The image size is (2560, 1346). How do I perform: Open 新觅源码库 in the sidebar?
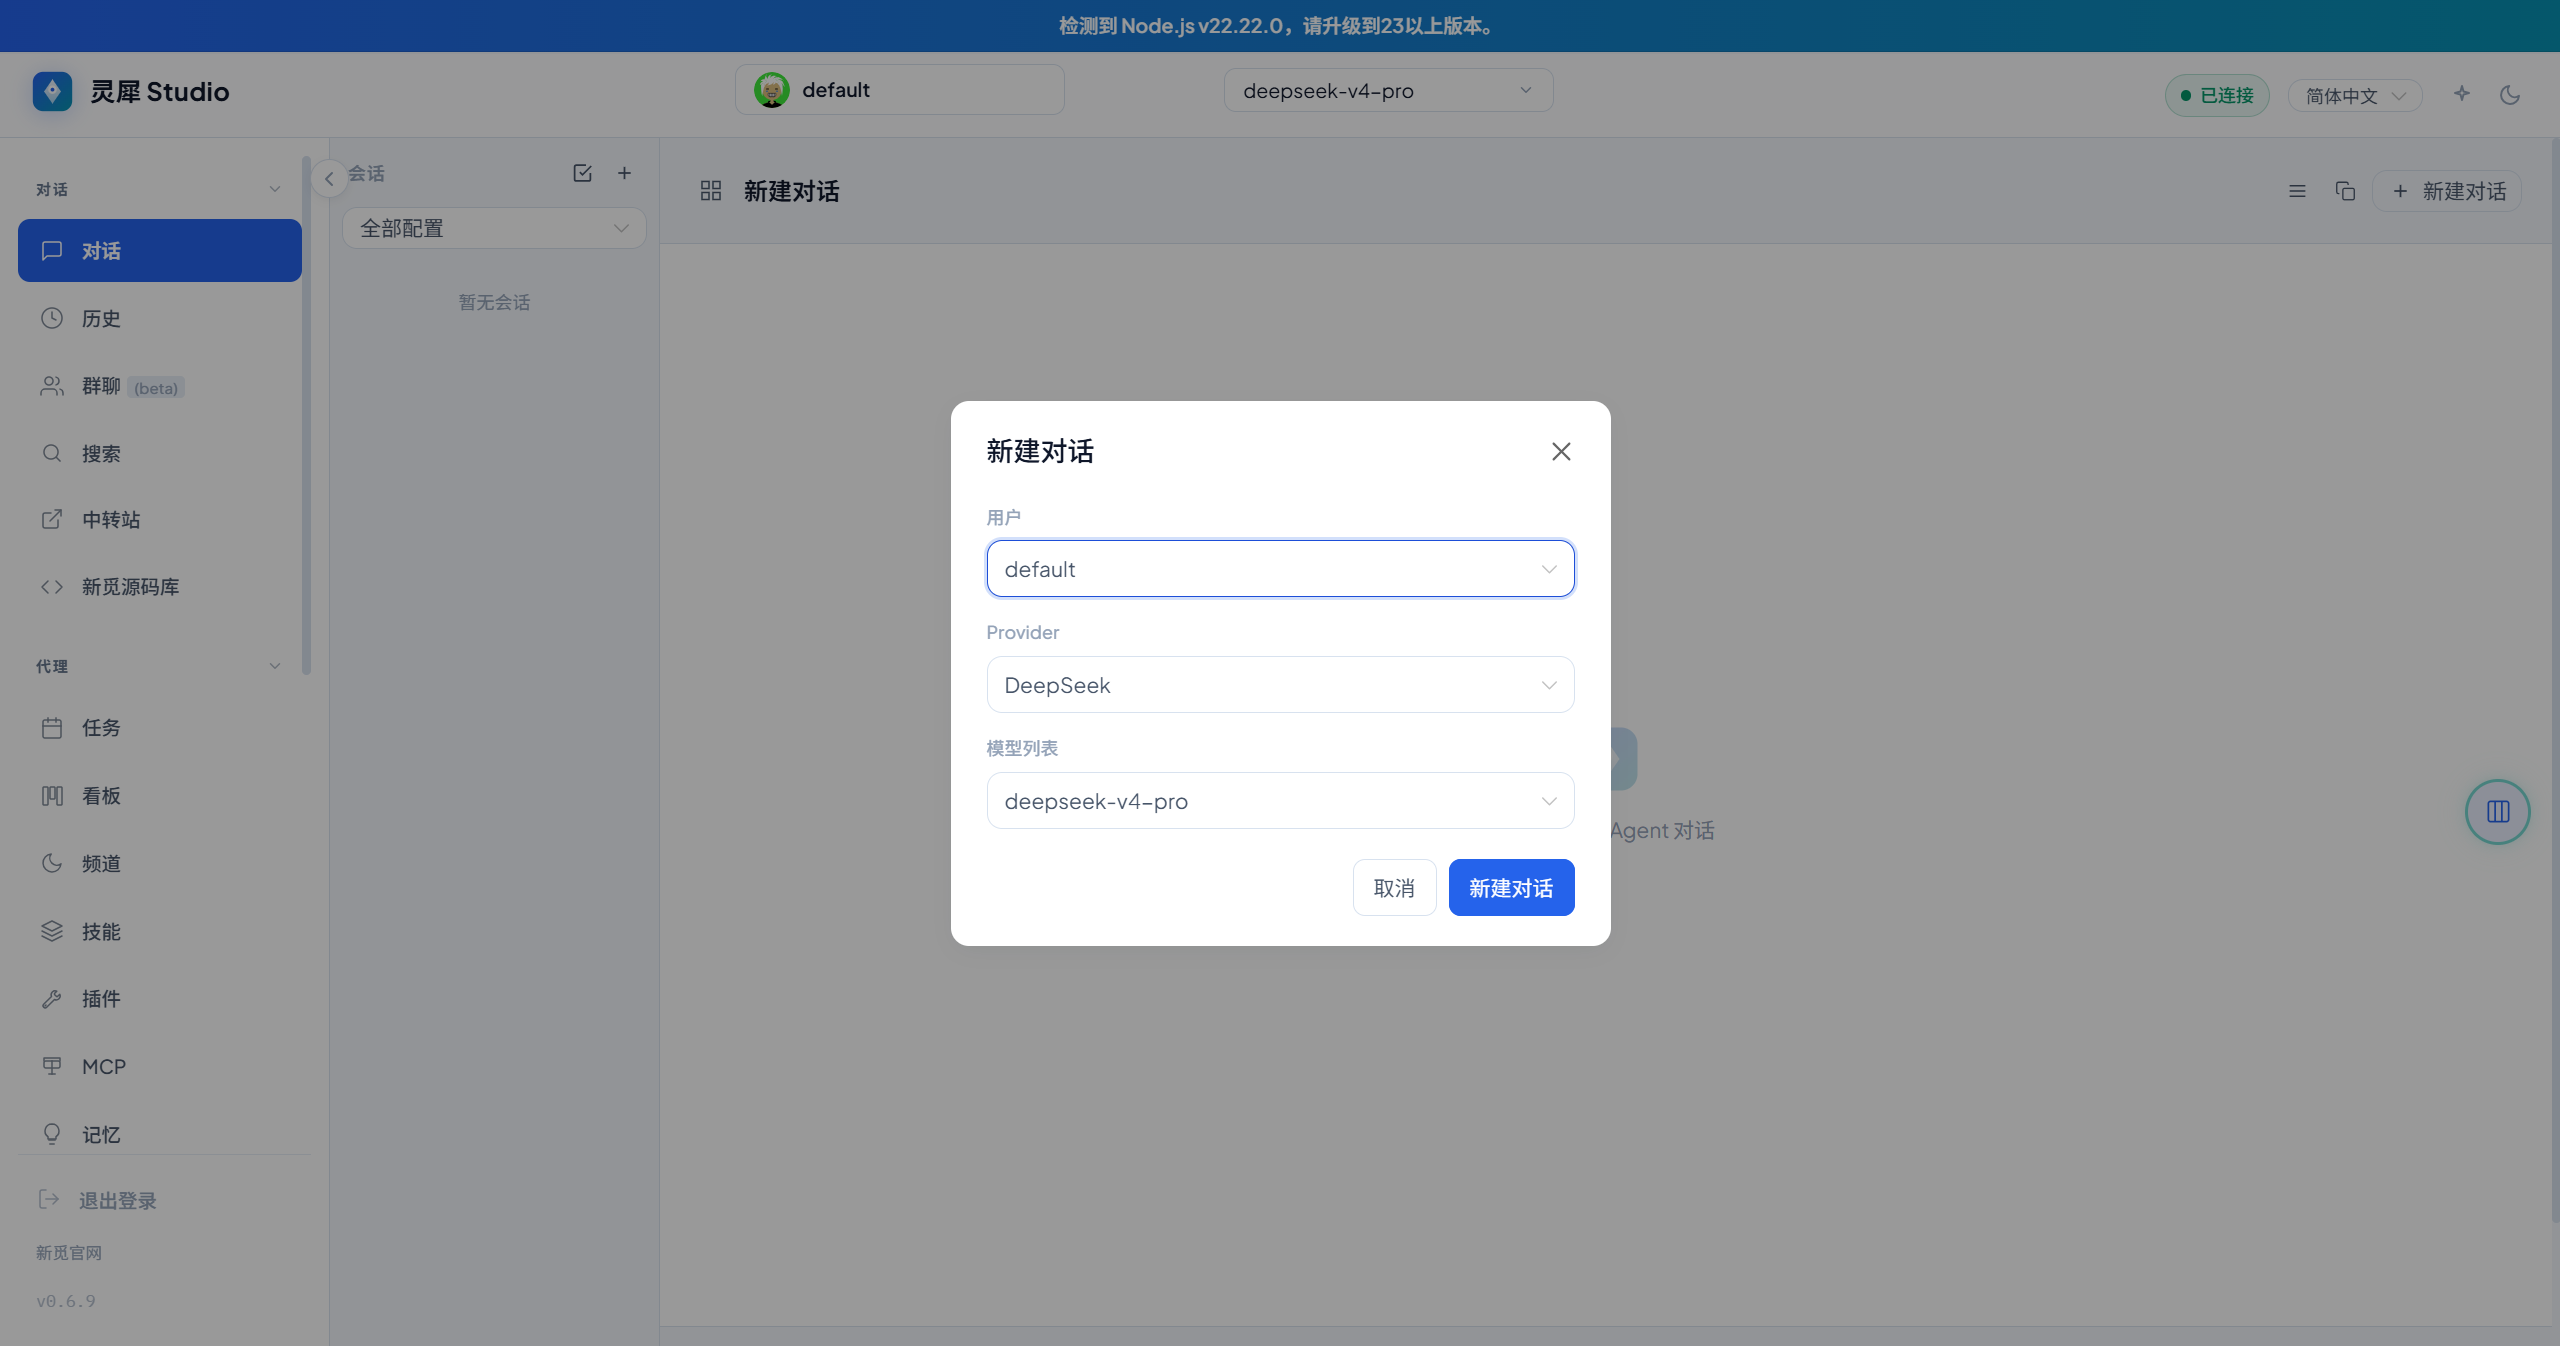[160, 587]
